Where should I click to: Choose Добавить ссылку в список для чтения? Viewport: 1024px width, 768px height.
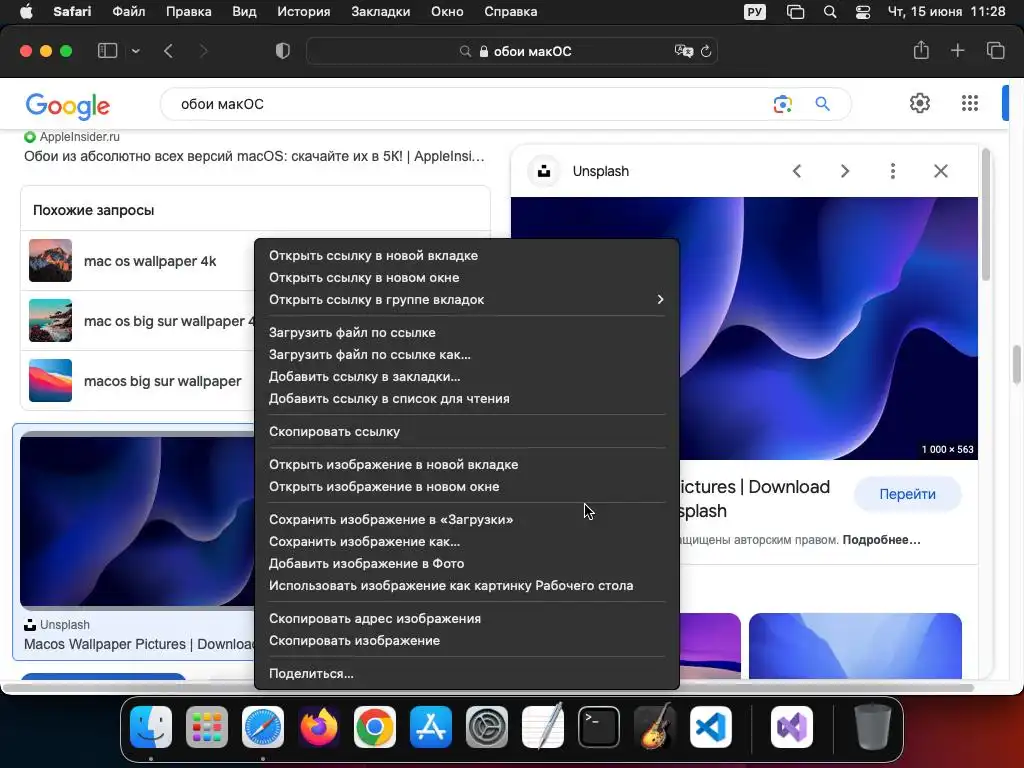pyautogui.click(x=466, y=399)
